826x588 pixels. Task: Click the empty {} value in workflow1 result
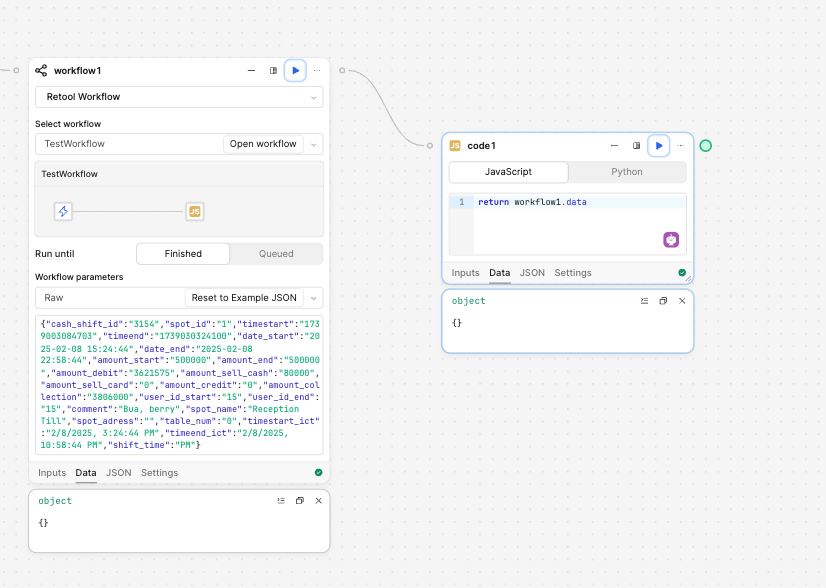(43, 523)
